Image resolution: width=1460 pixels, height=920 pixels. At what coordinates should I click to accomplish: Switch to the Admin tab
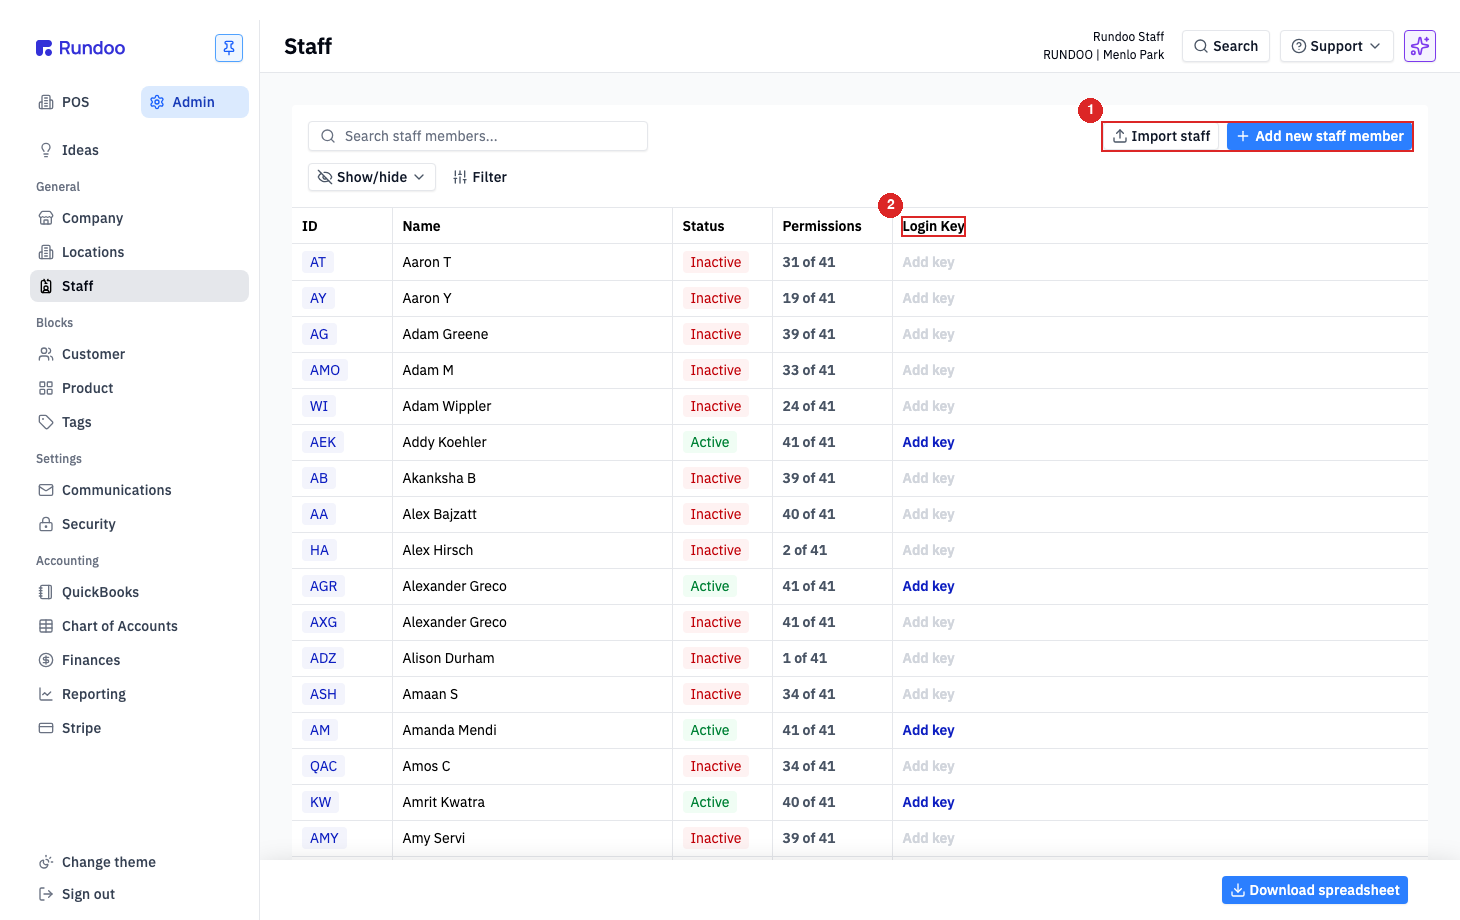coord(194,102)
